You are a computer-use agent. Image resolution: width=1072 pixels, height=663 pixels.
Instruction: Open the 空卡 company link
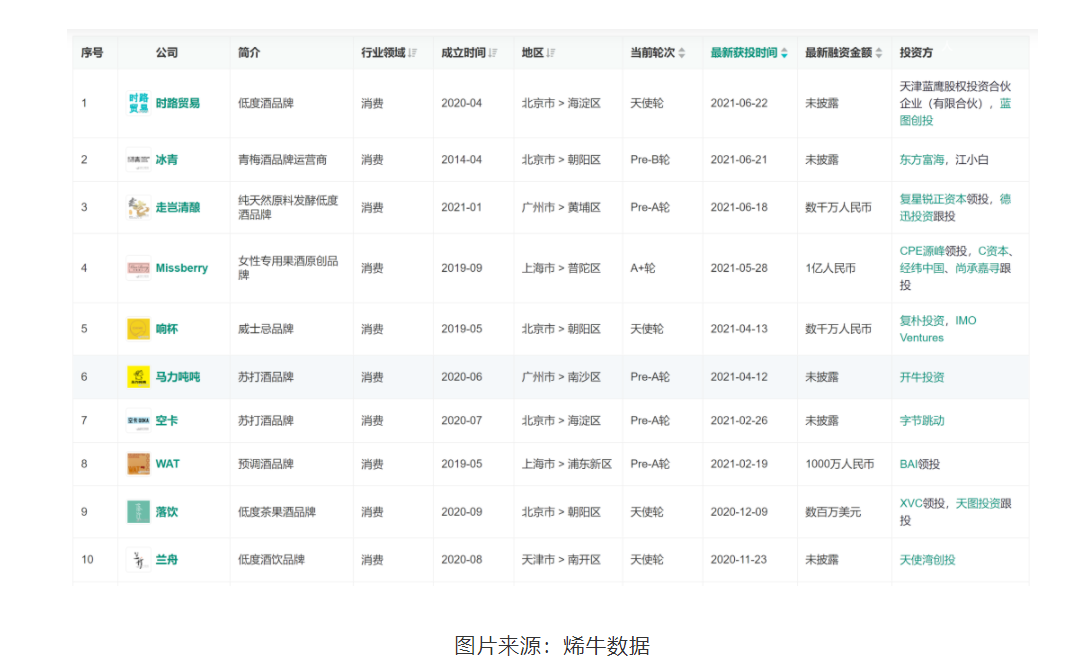click(167, 421)
